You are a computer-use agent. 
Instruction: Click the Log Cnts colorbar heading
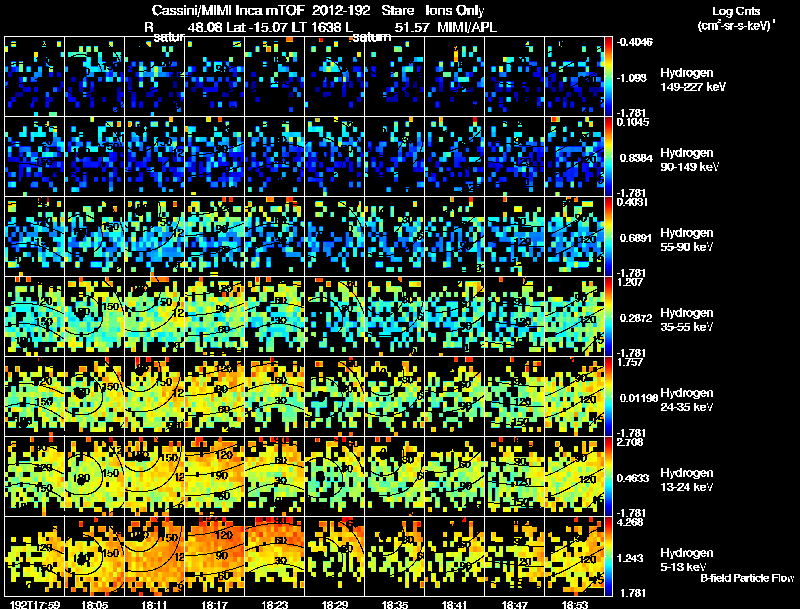736,11
